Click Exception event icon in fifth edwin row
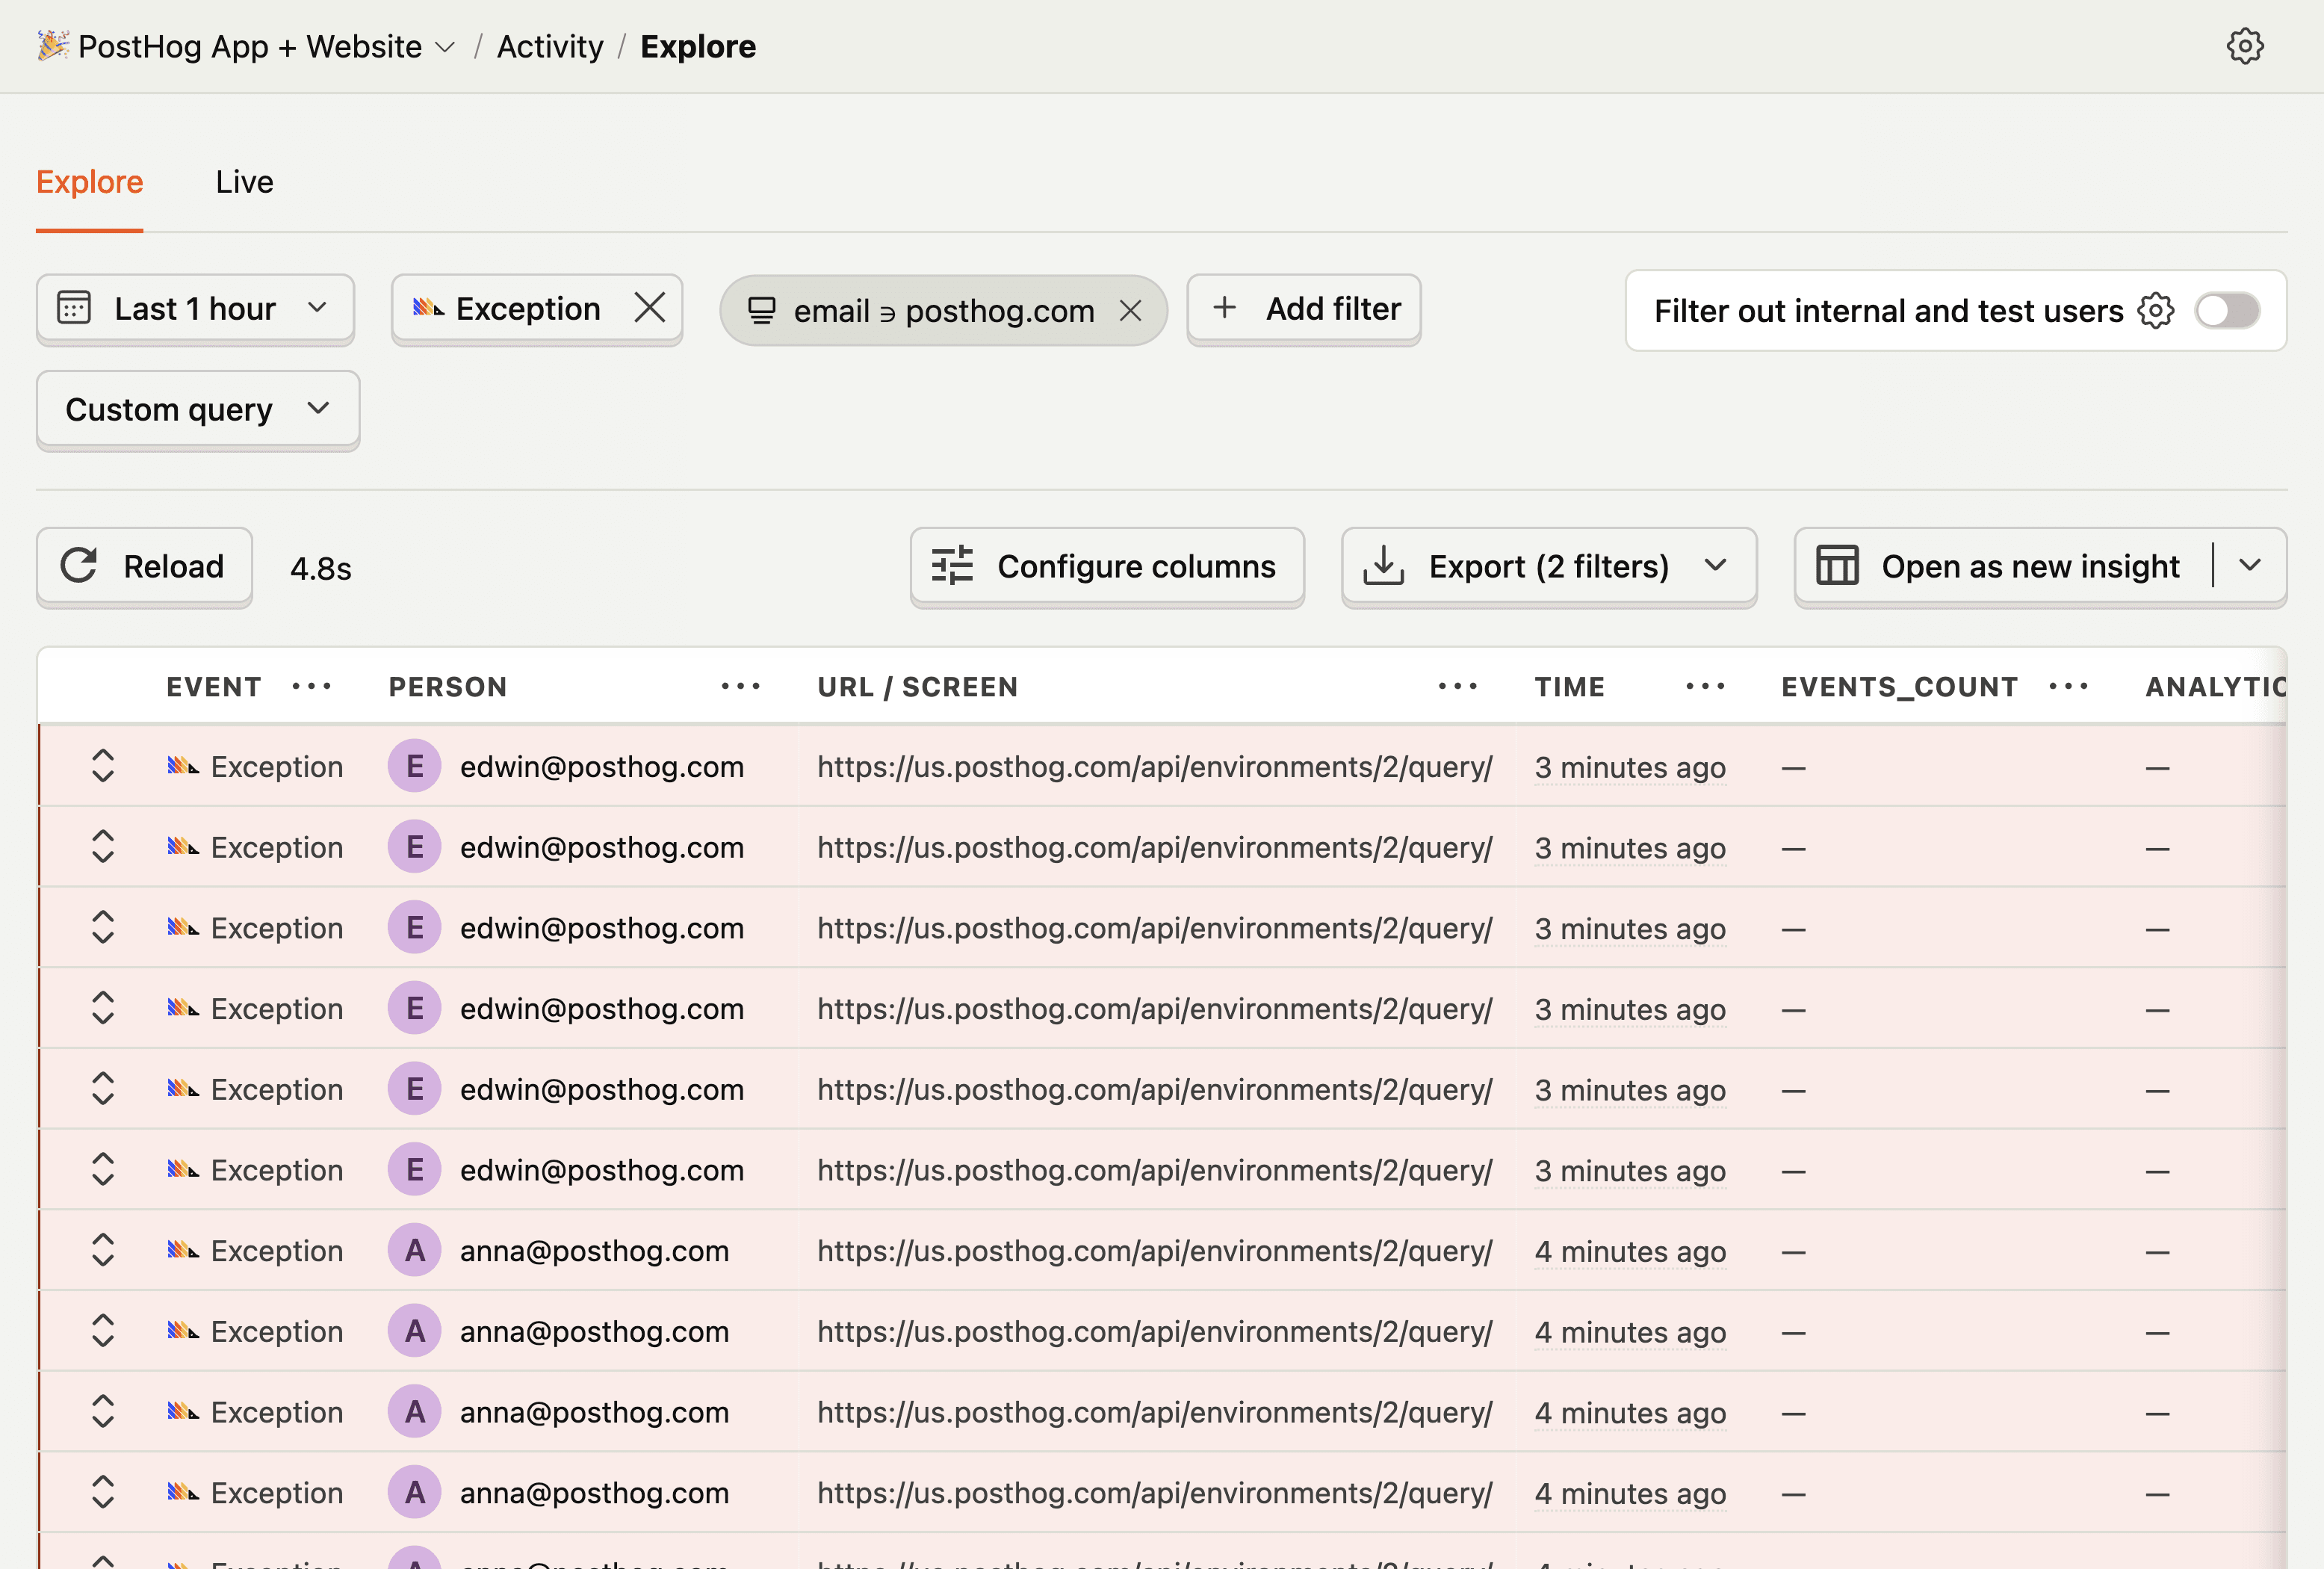This screenshot has height=1569, width=2324. [183, 1088]
